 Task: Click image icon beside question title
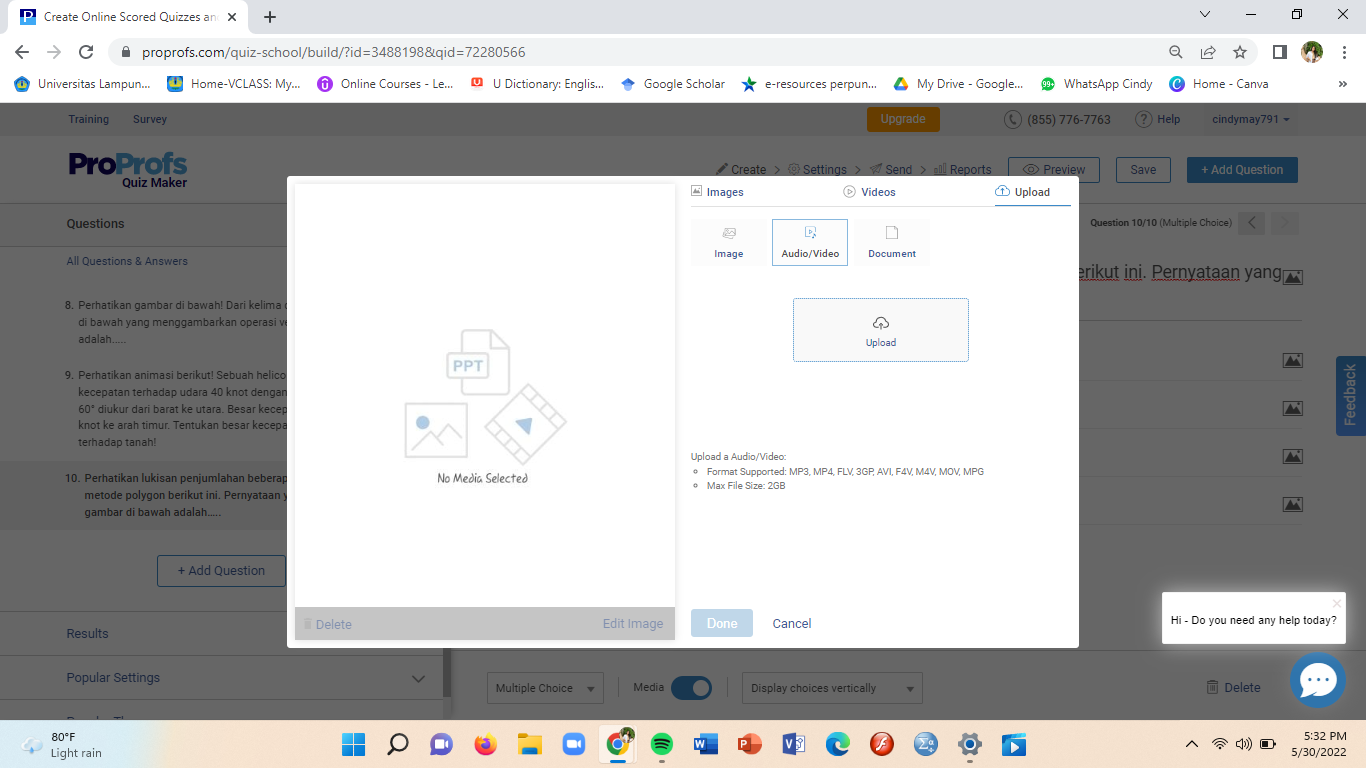point(1292,277)
